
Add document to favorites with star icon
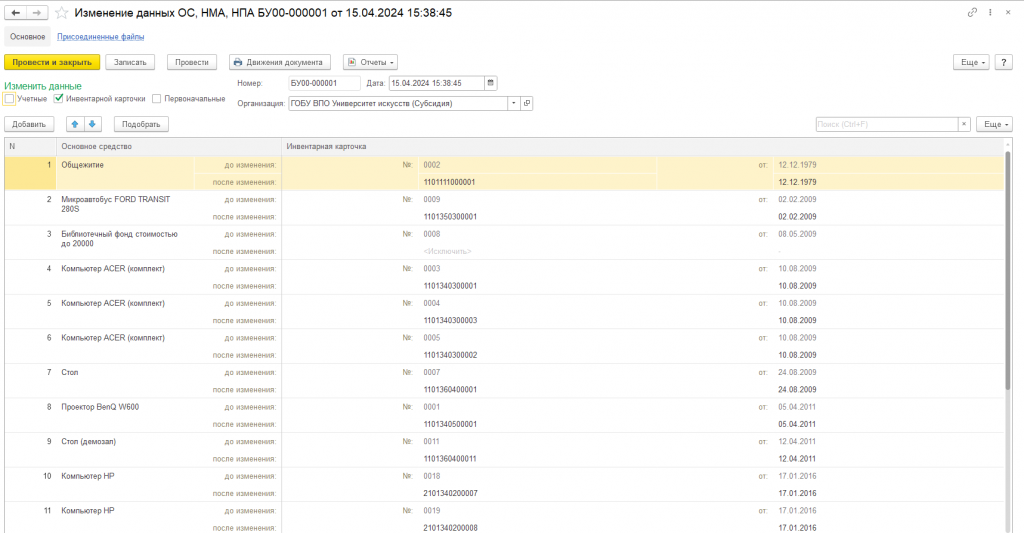61,12
